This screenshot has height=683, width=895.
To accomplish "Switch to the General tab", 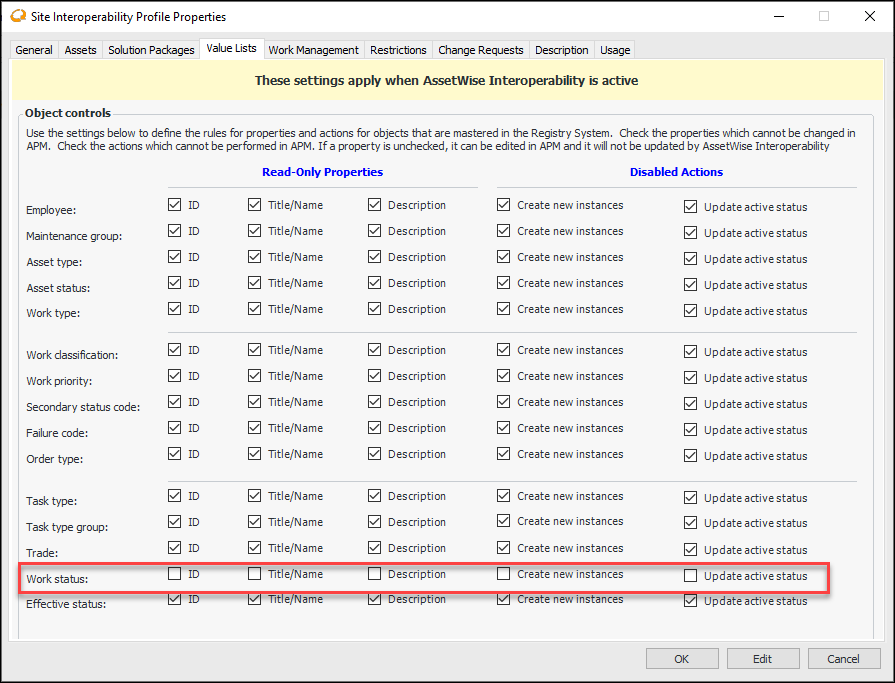I will click(34, 50).
